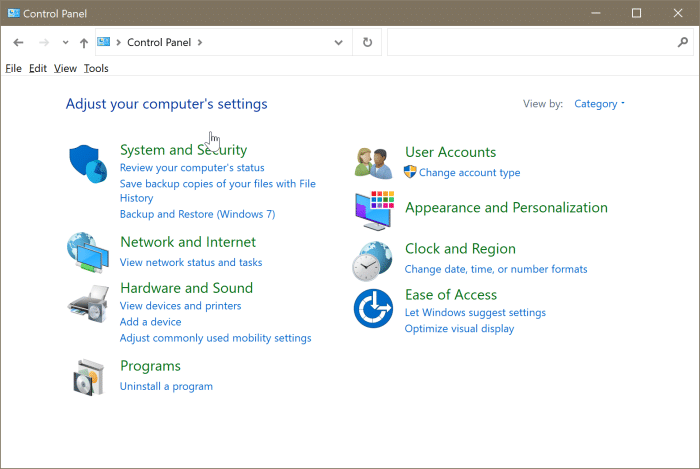Minimize the Control Panel window
The height and width of the screenshot is (469, 700).
point(596,13)
